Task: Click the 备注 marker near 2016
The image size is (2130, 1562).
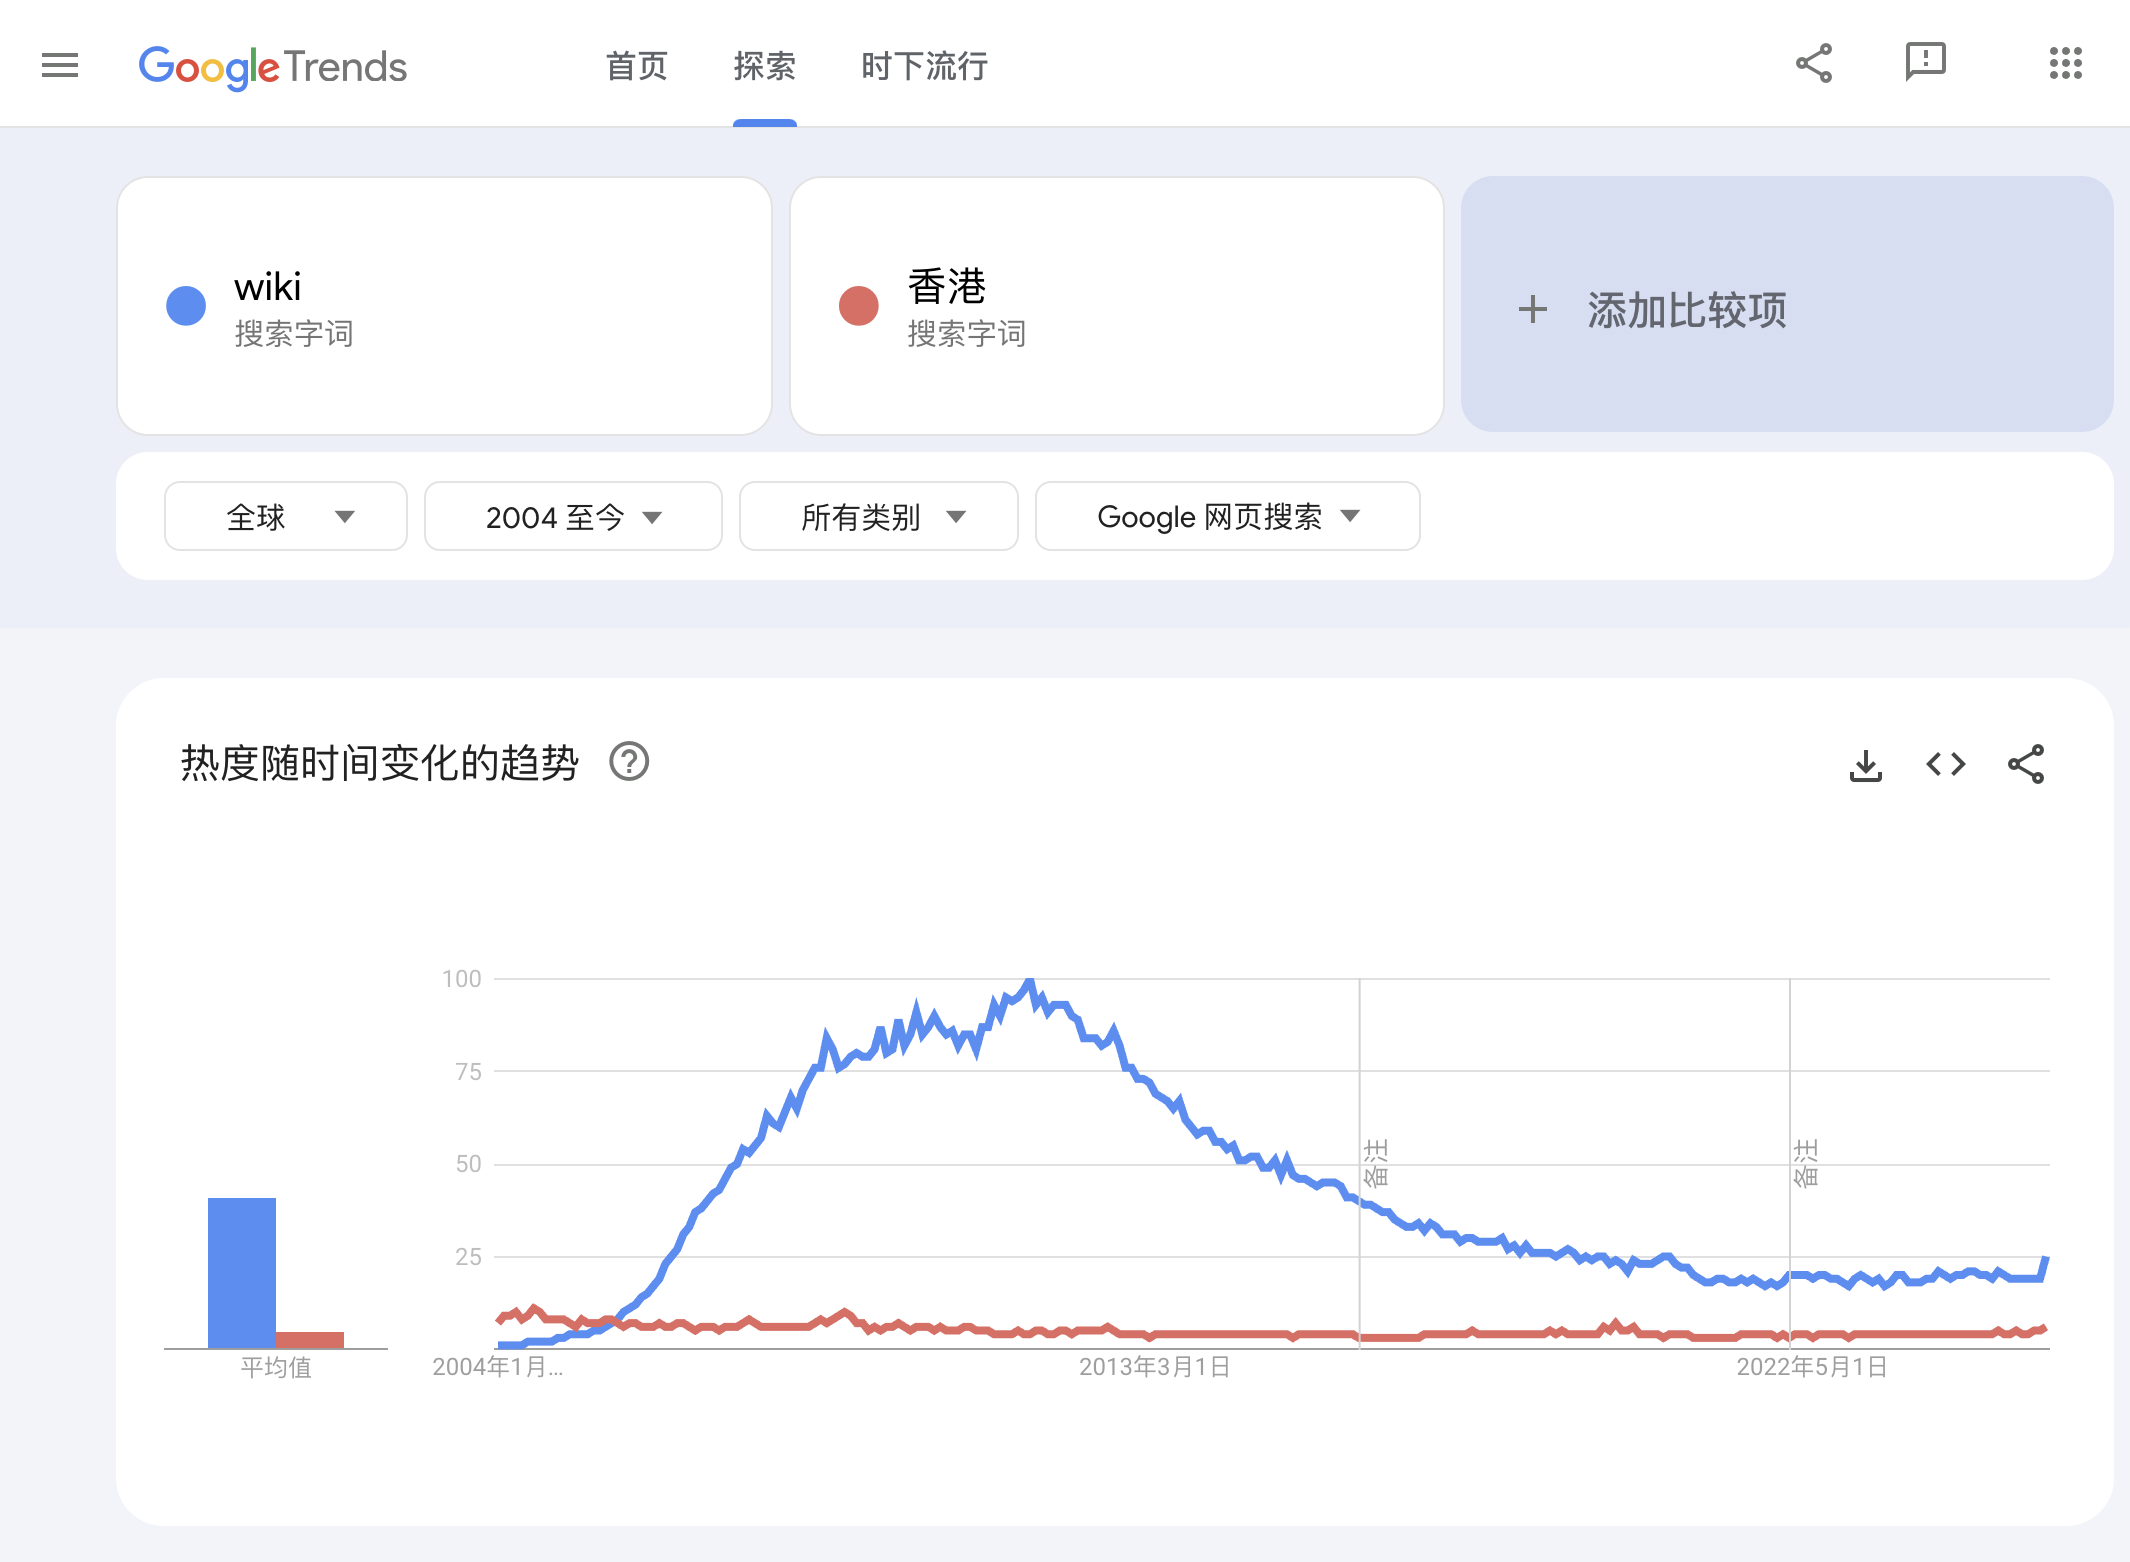Action: click(1377, 1163)
